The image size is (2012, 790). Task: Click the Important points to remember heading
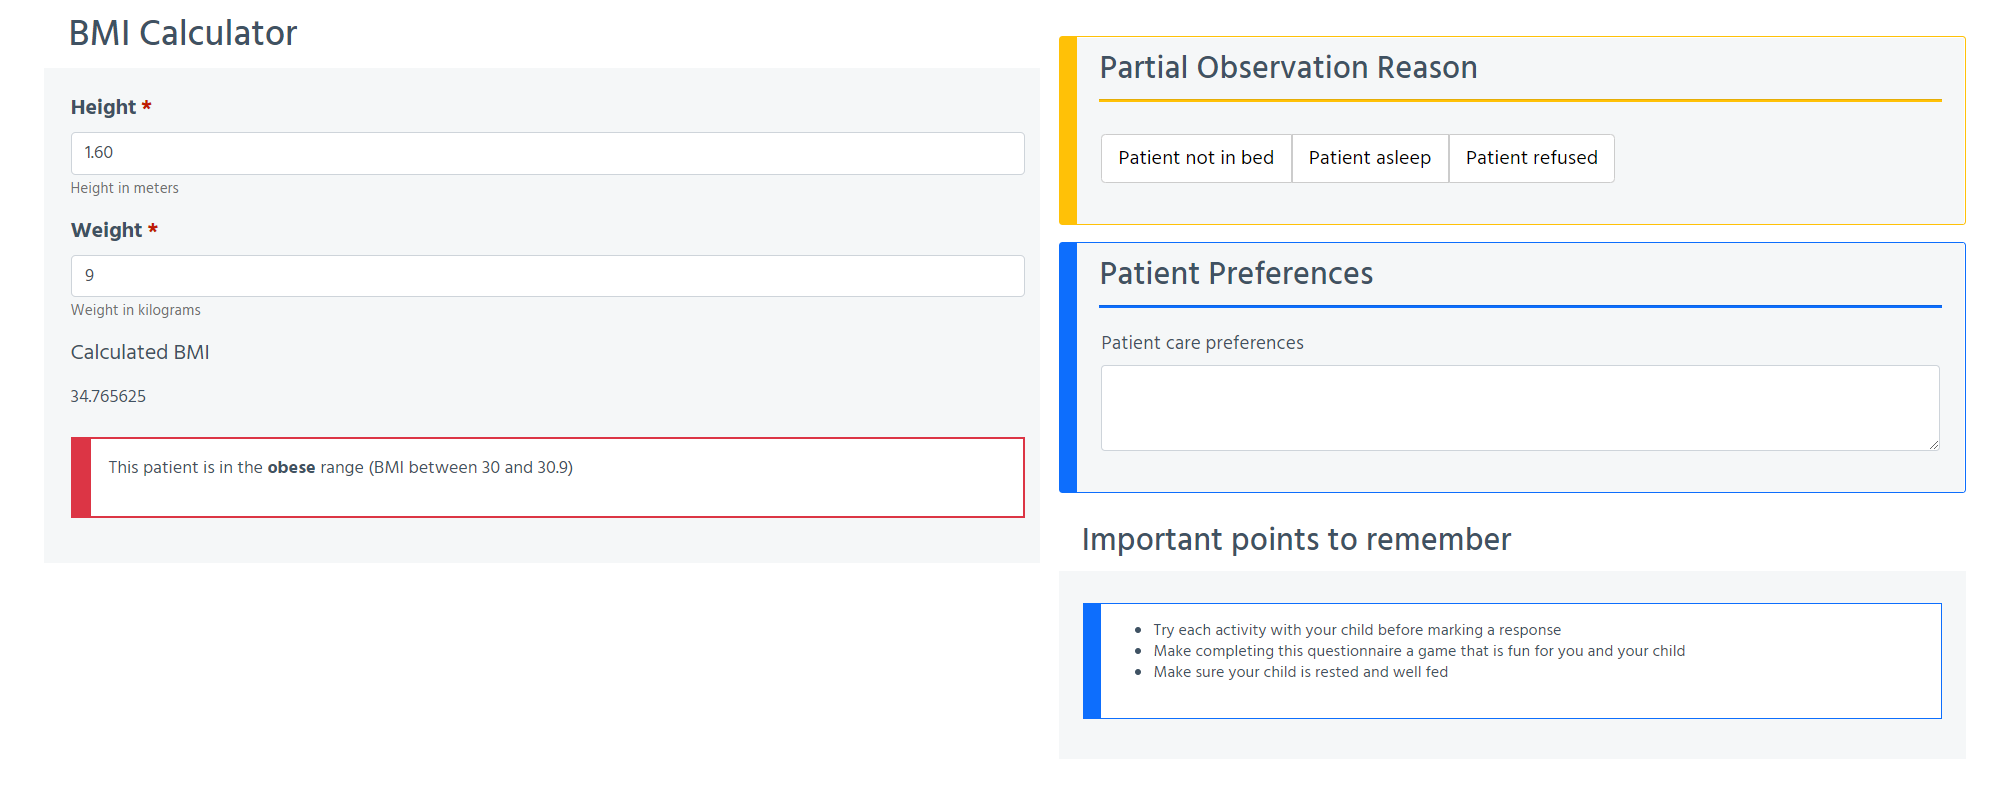coord(1296,539)
